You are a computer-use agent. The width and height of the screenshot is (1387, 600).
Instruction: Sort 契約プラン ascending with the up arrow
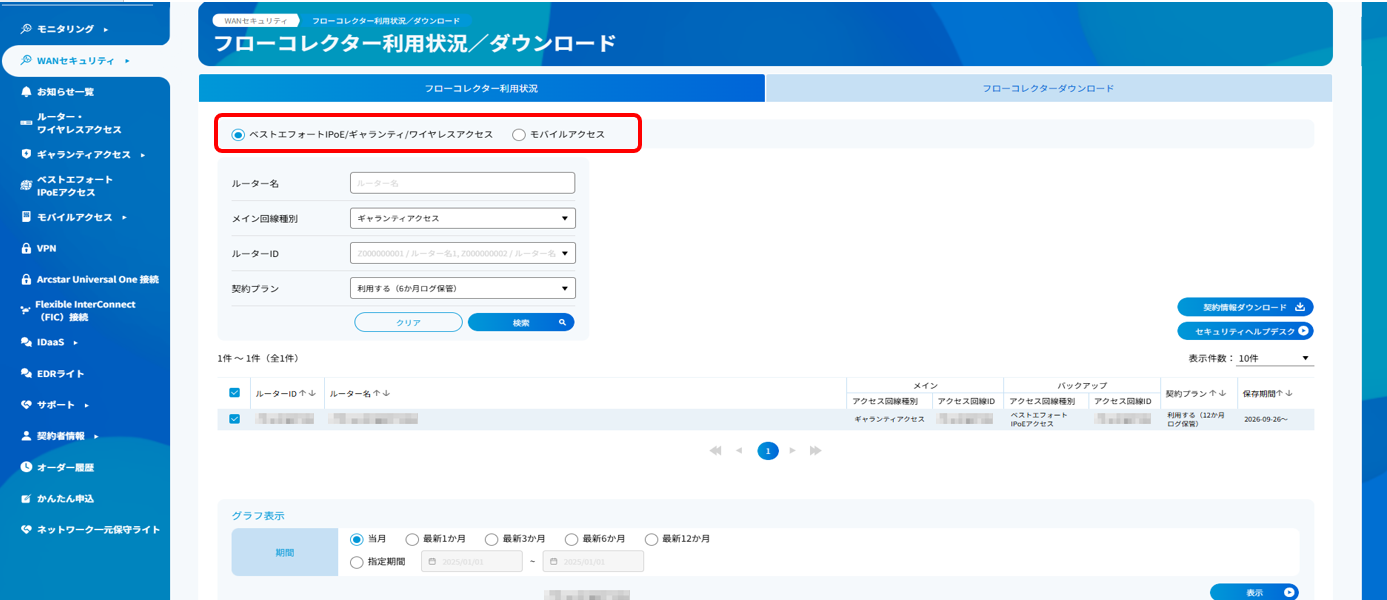pyautogui.click(x=1214, y=394)
